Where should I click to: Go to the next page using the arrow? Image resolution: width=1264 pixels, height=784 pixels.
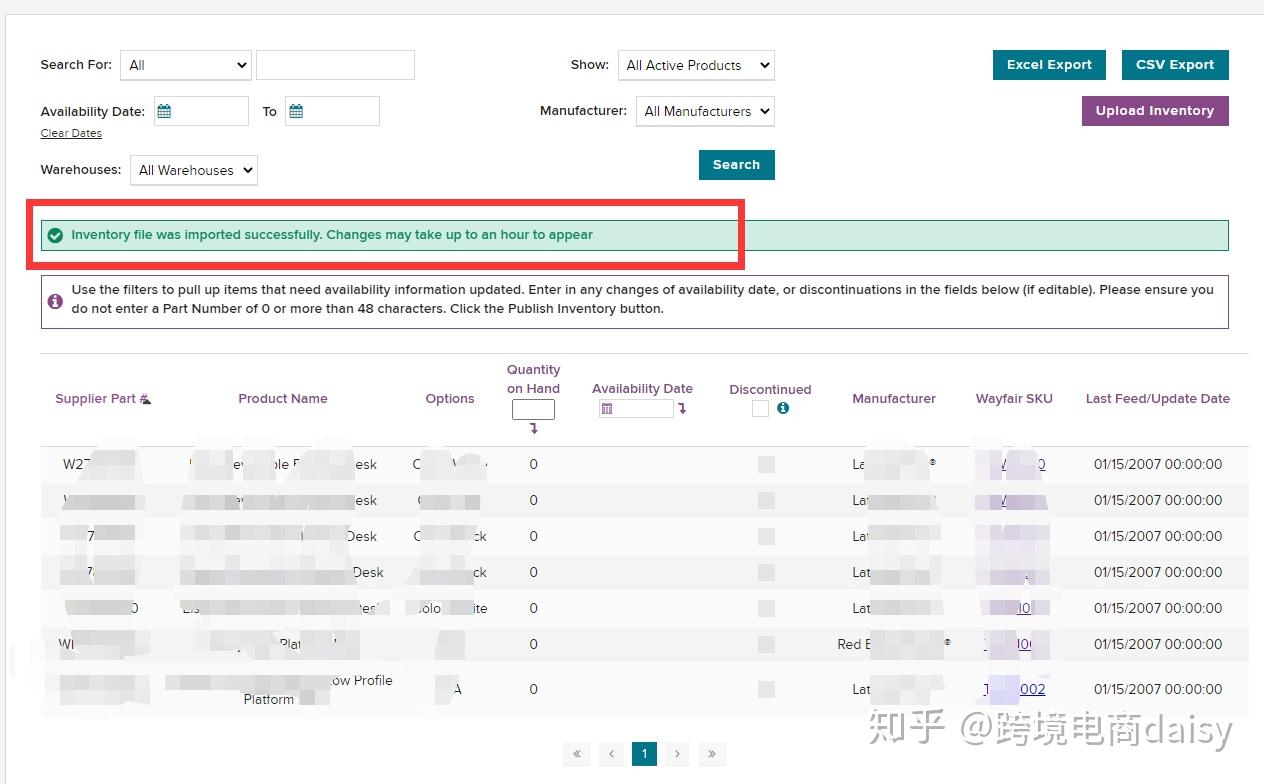coord(678,753)
